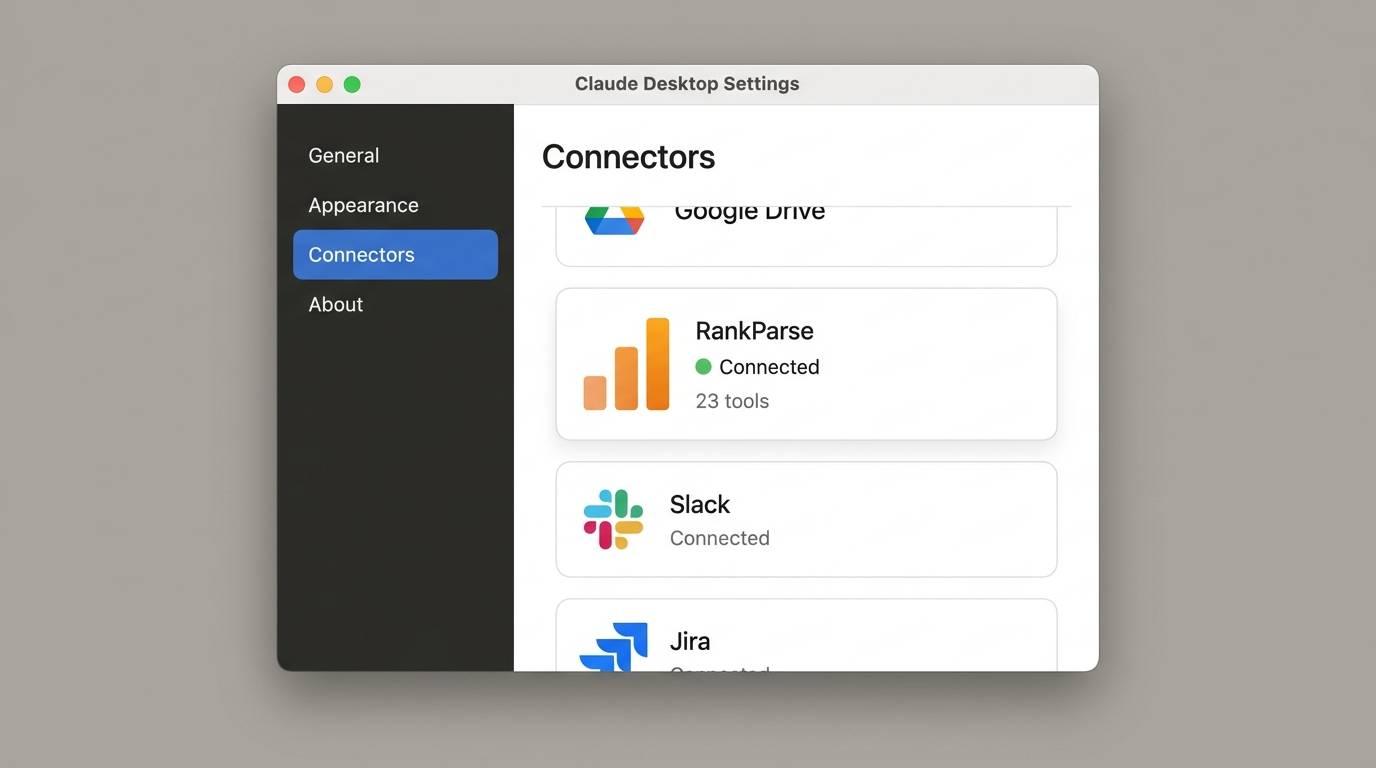Click the '23 tools' label under RankParse
This screenshot has width=1376, height=768.
pyautogui.click(x=732, y=401)
